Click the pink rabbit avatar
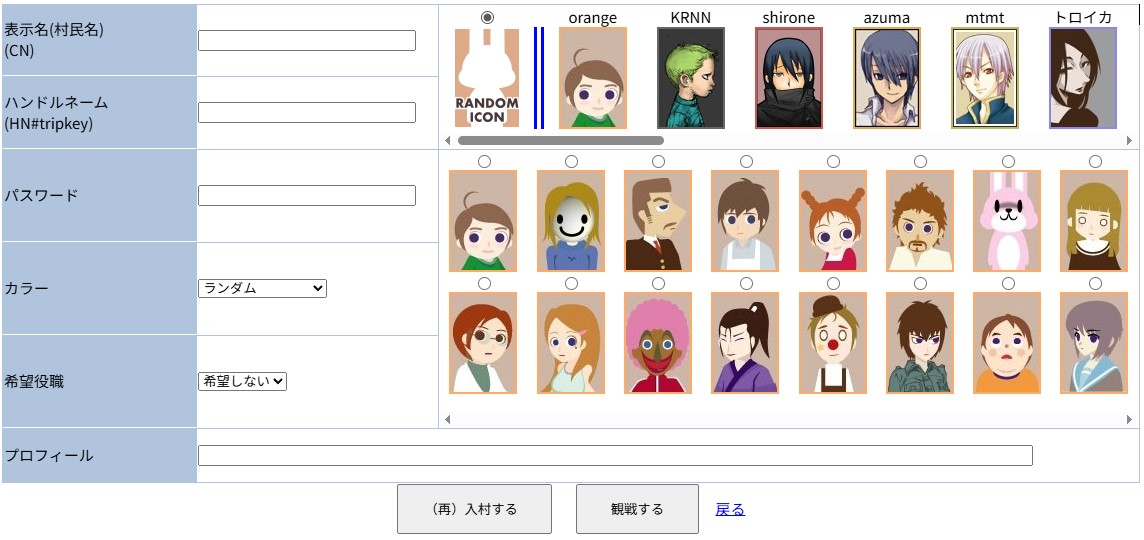 click(x=1007, y=221)
